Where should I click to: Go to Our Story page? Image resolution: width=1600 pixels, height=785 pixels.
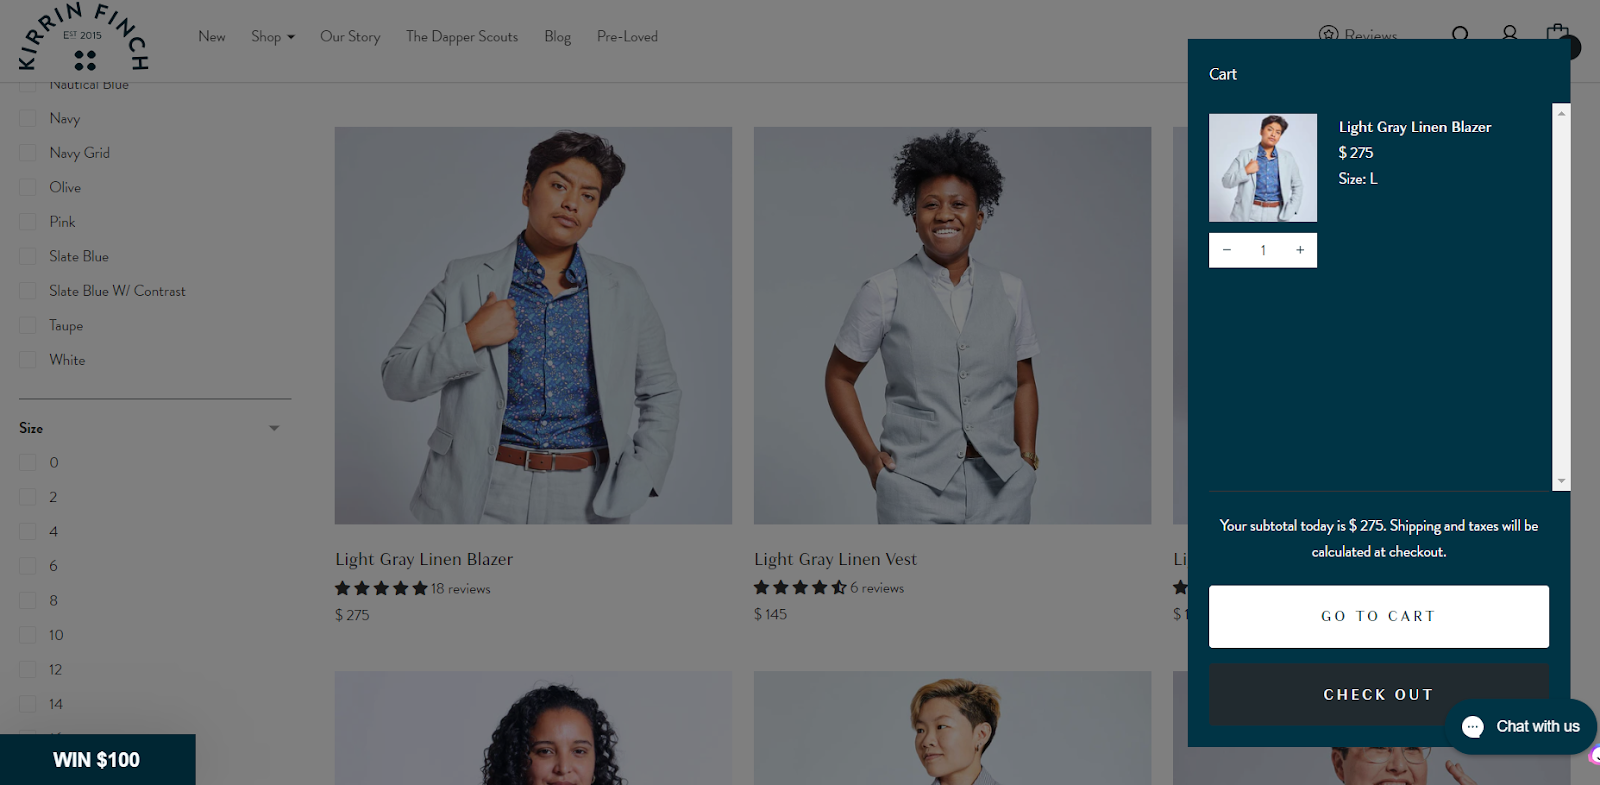(350, 36)
